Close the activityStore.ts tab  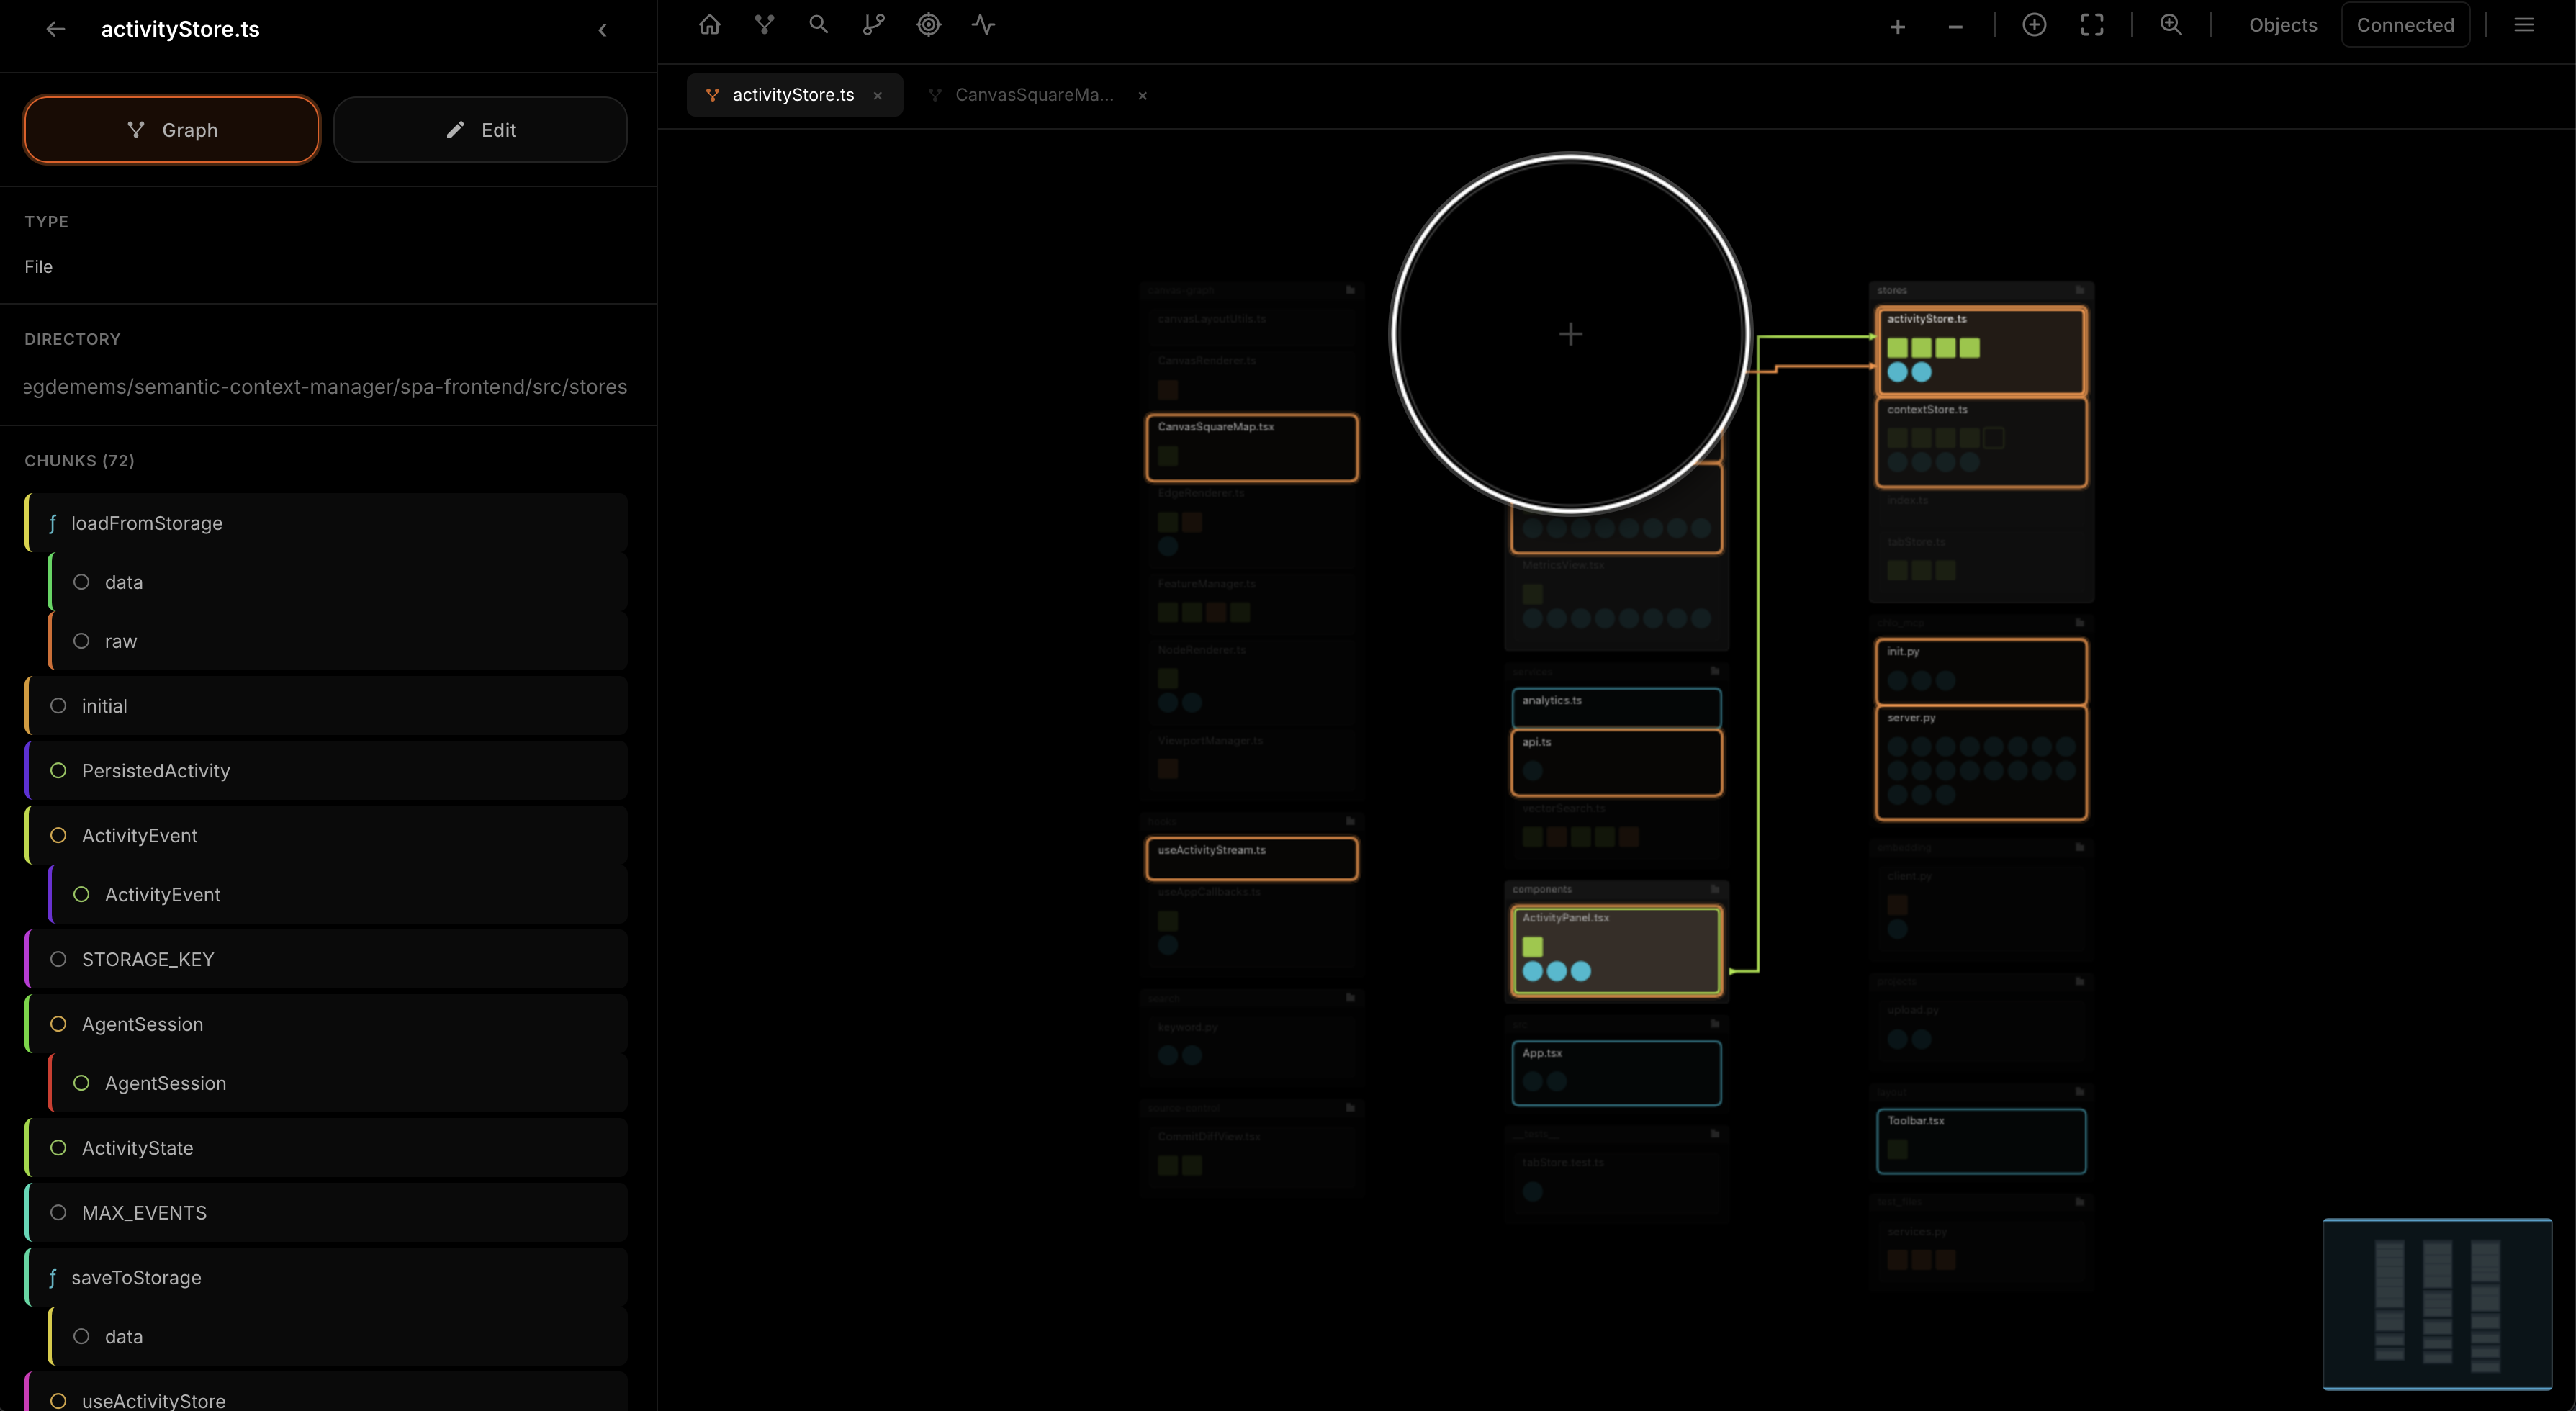click(x=877, y=96)
